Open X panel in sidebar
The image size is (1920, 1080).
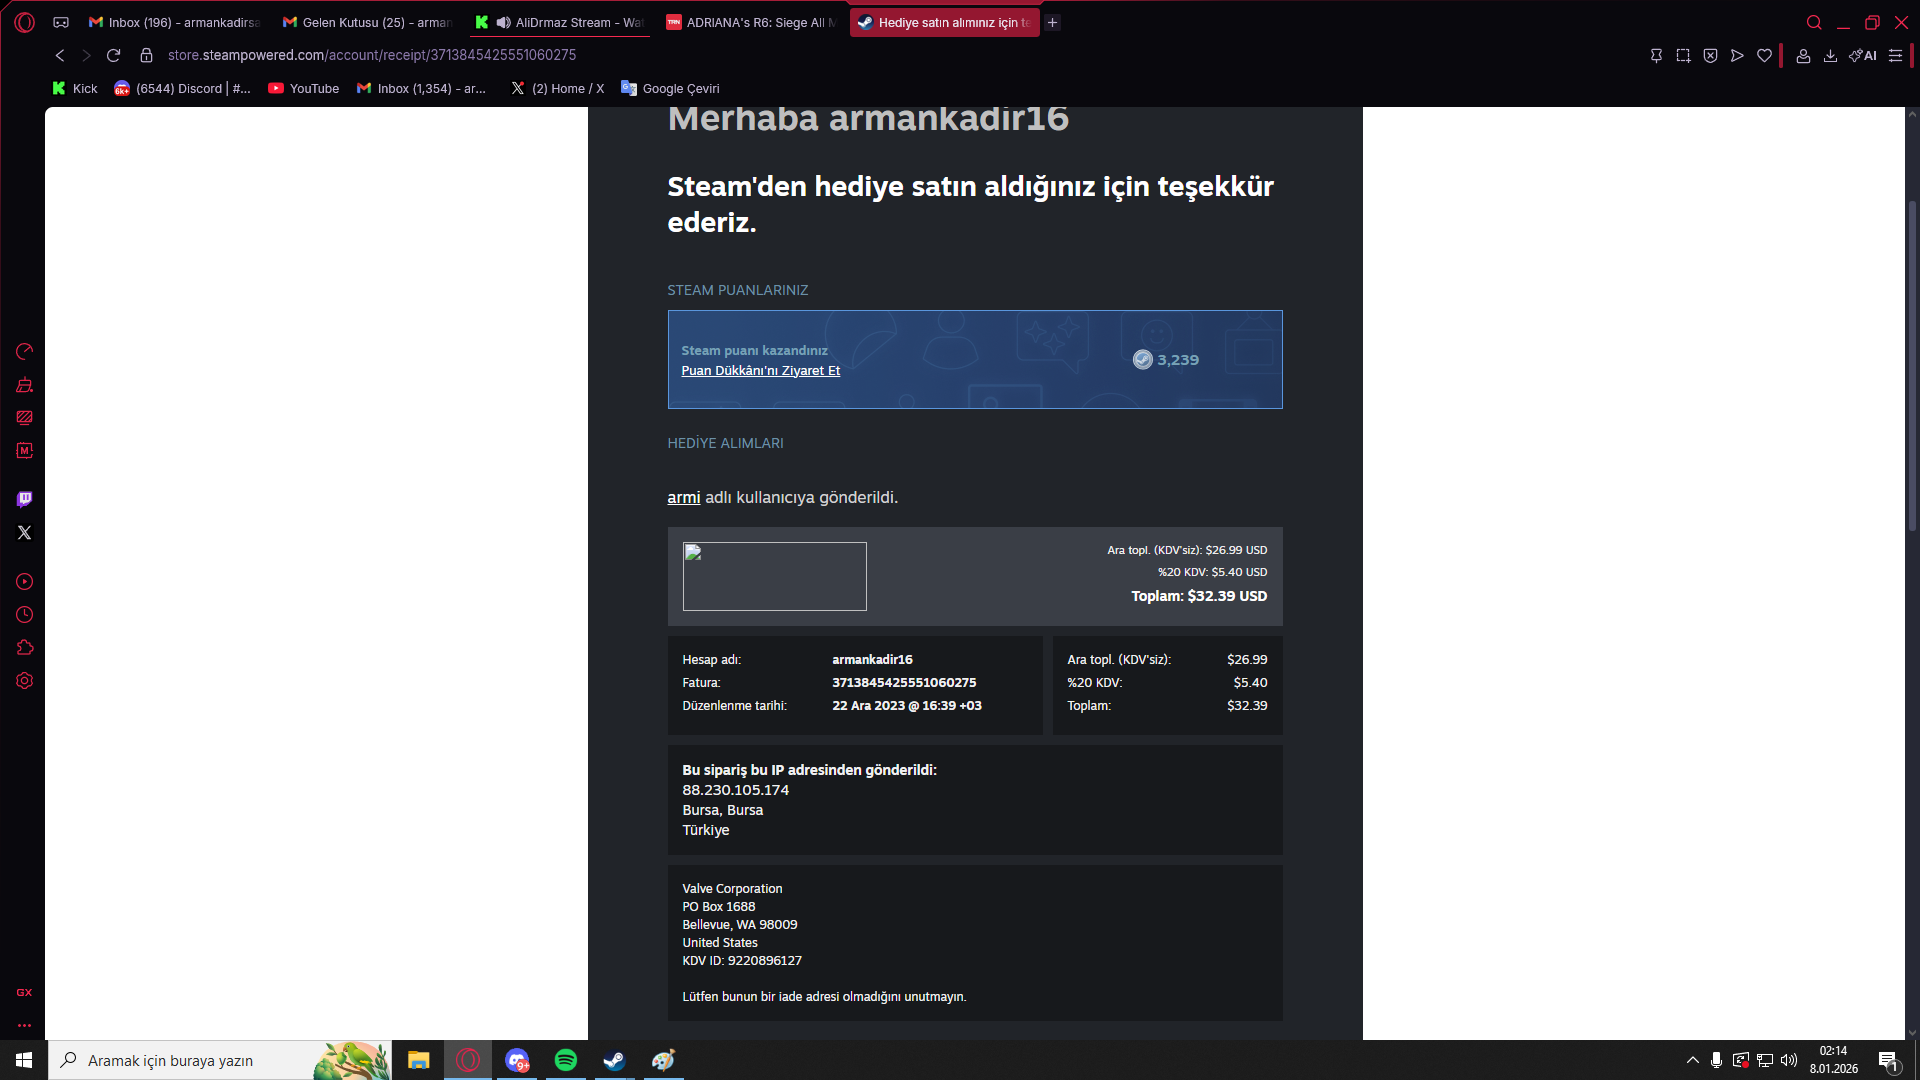tap(25, 533)
